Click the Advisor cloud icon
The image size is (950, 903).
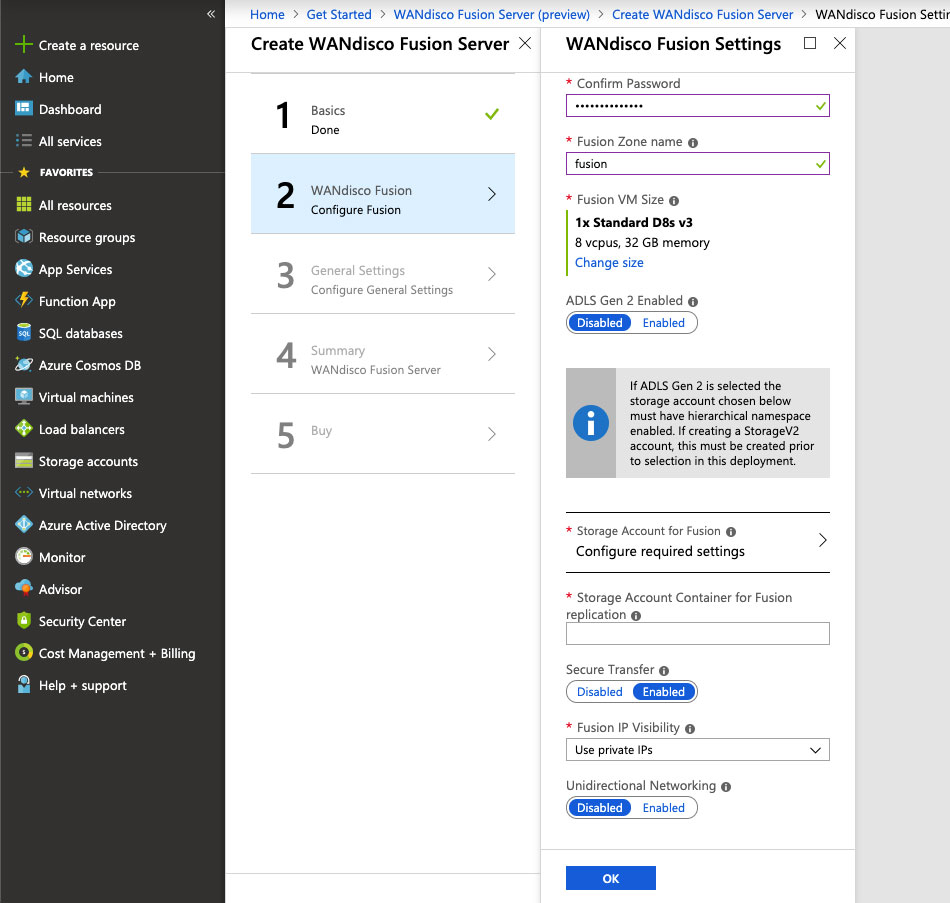point(24,588)
